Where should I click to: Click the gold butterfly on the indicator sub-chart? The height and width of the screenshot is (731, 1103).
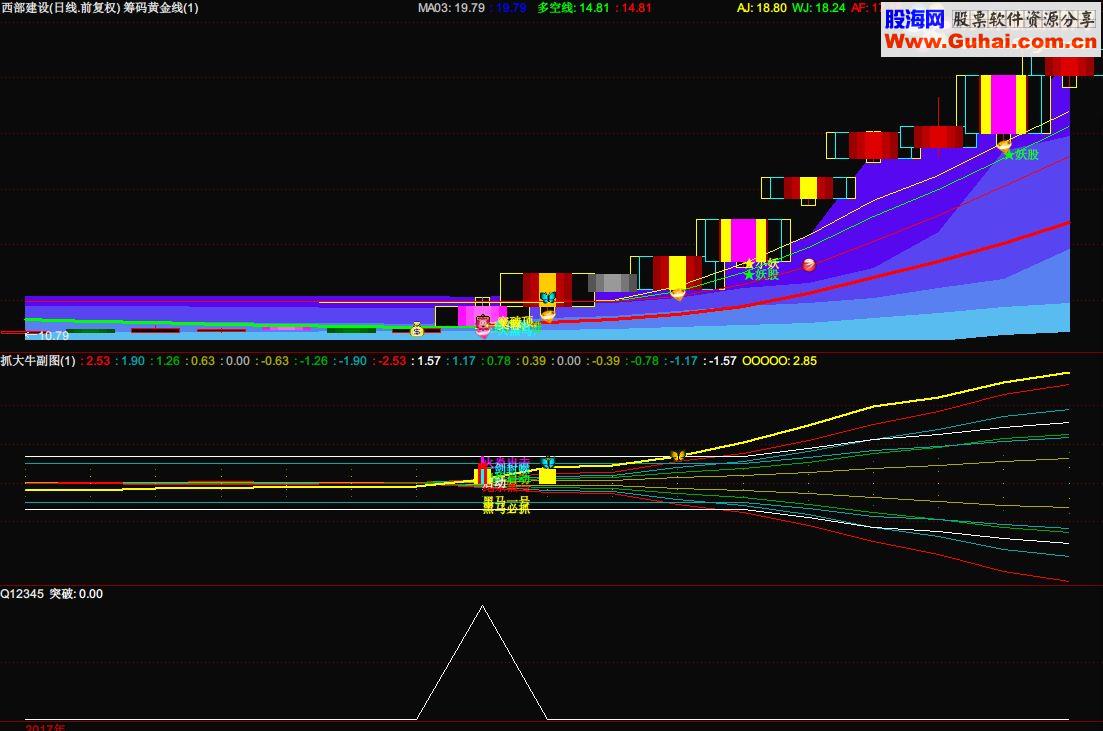click(677, 455)
